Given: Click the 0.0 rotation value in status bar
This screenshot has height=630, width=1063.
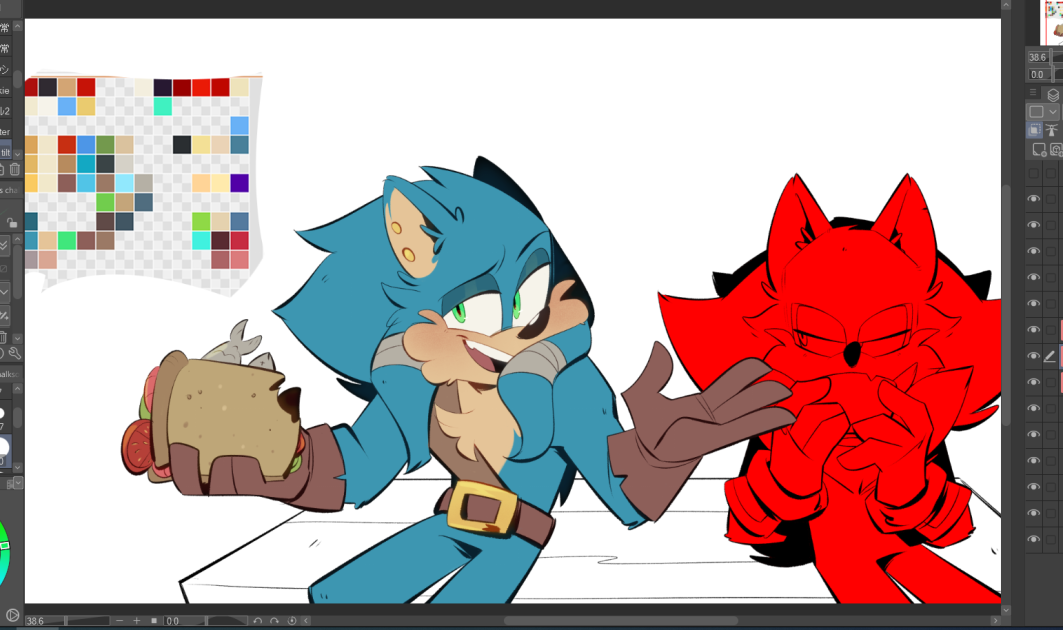Looking at the screenshot, I should [173, 621].
